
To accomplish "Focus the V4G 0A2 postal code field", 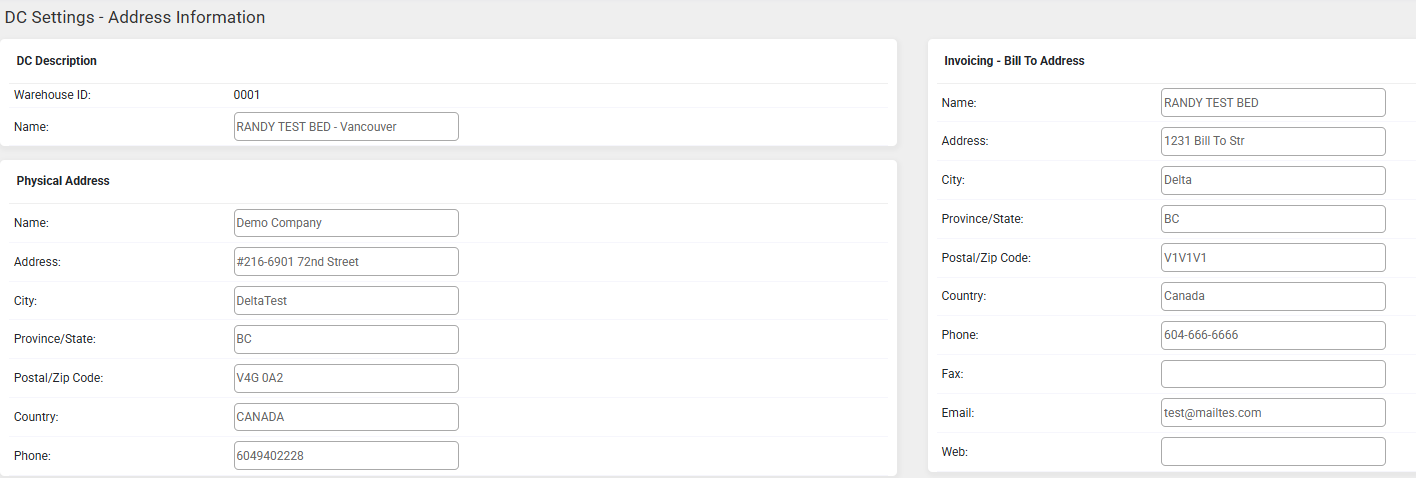I will click(346, 378).
